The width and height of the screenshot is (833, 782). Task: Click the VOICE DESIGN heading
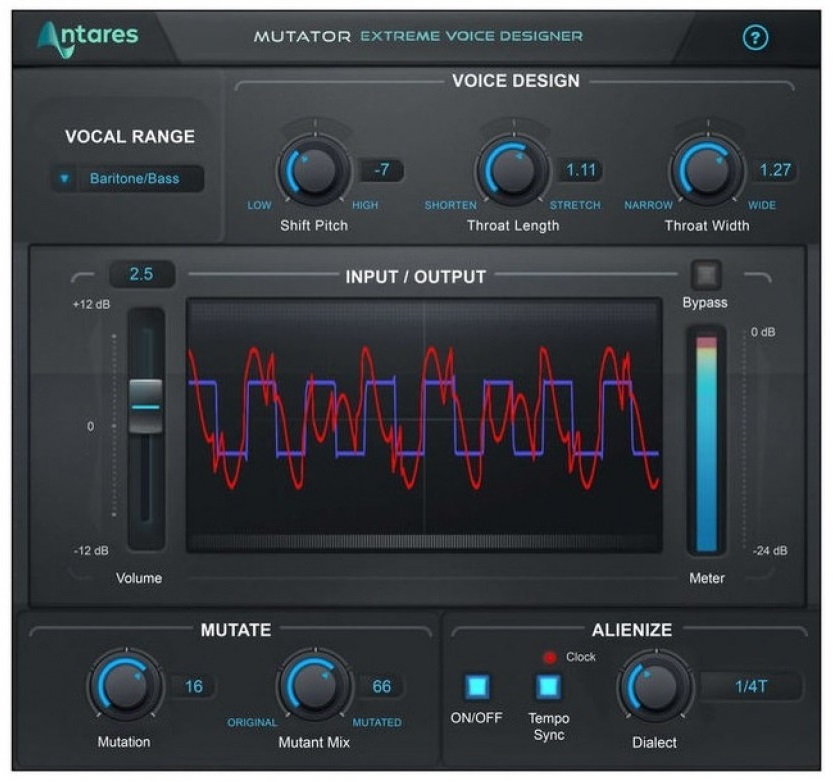click(516, 81)
